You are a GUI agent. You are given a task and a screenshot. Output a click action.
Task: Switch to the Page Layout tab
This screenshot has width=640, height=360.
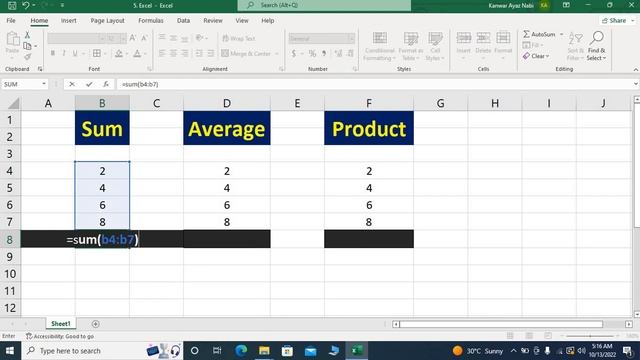click(x=107, y=20)
